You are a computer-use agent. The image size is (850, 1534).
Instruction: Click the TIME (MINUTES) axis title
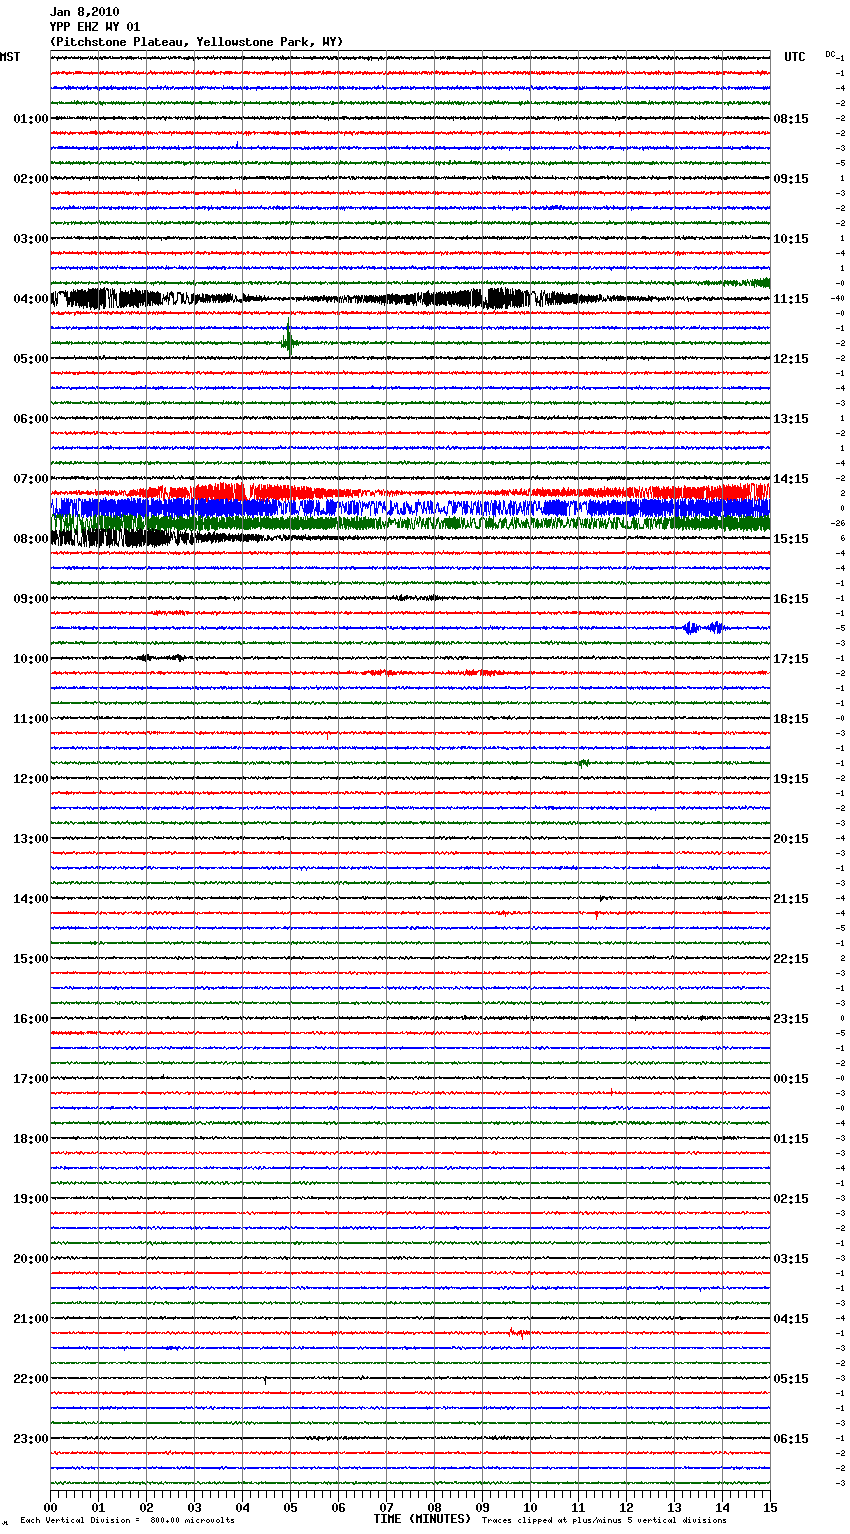[x=422, y=1519]
